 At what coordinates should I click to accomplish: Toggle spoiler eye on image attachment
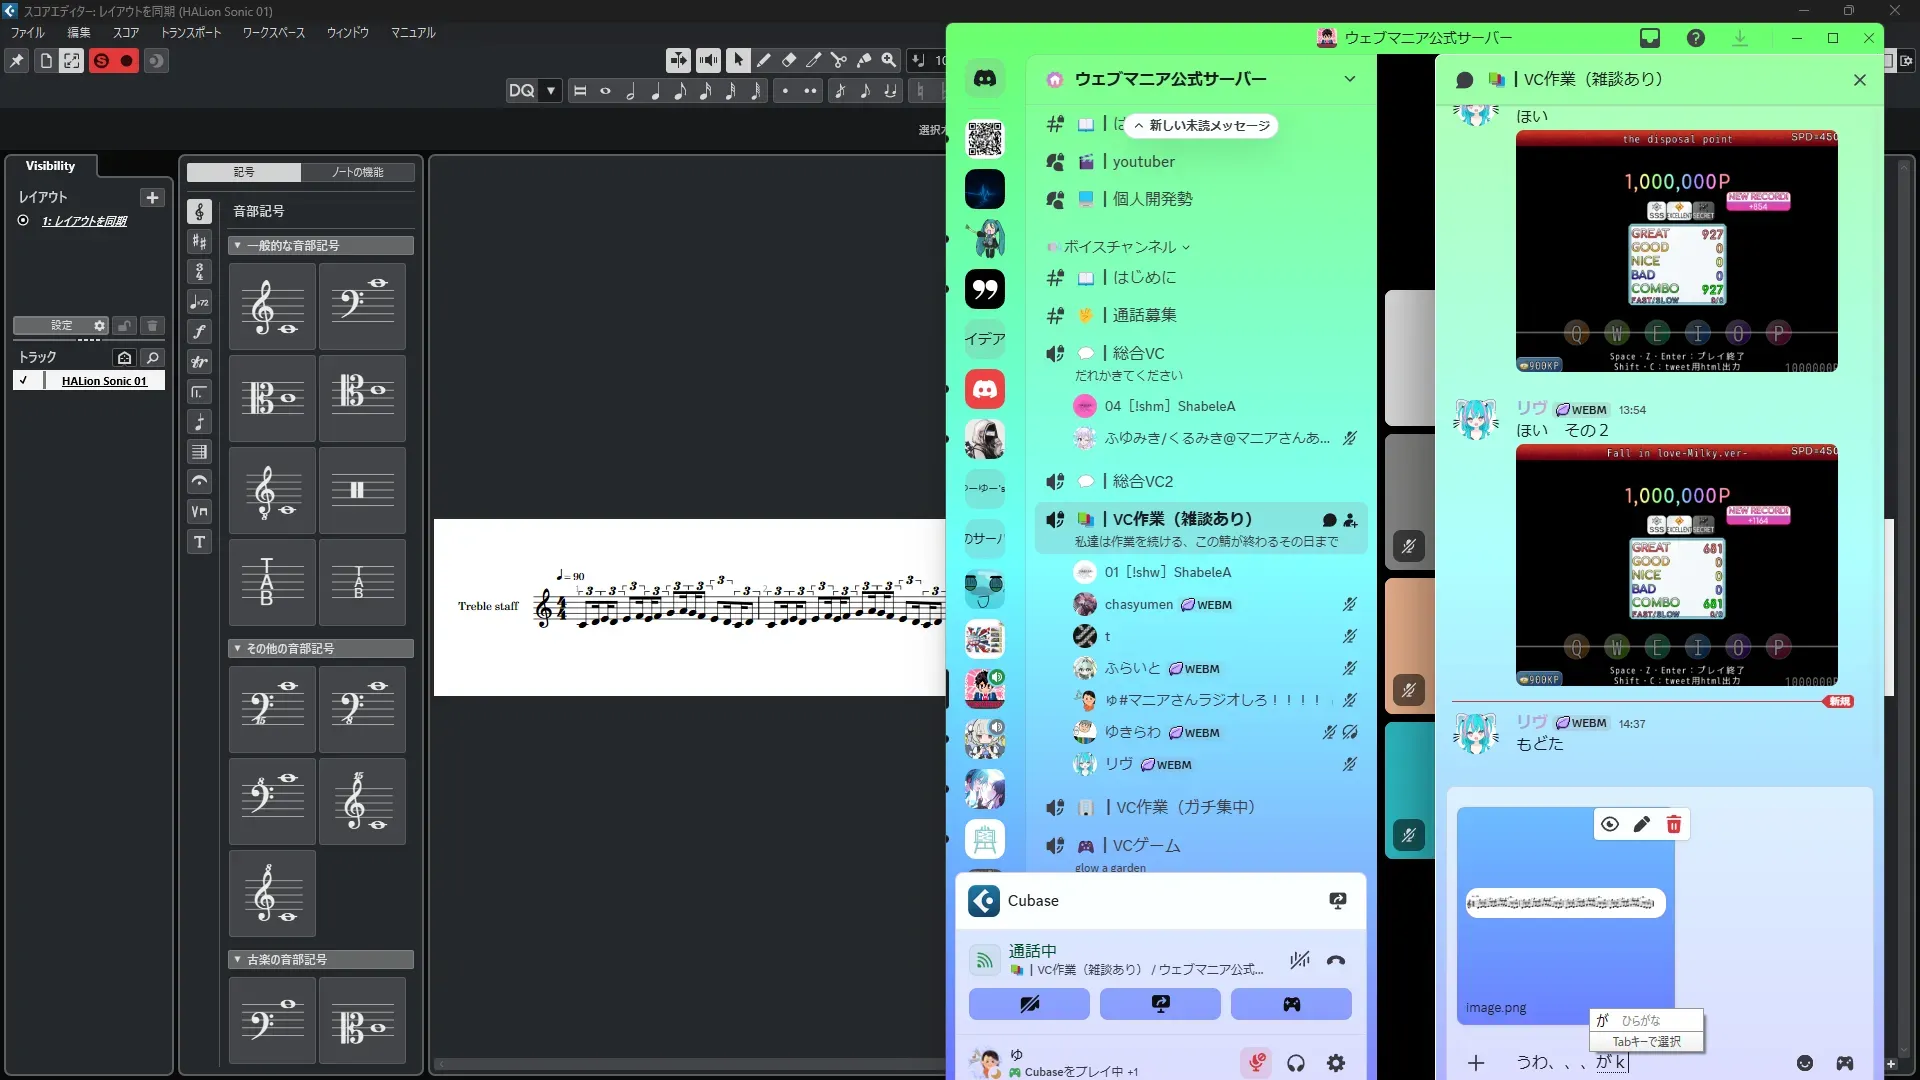1609,824
